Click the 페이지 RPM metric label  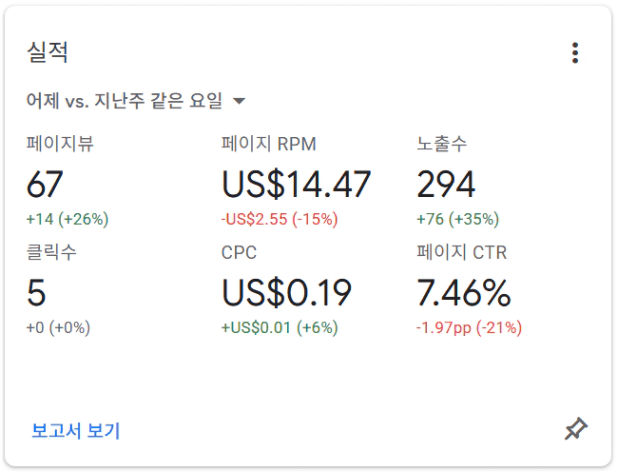tap(269, 143)
